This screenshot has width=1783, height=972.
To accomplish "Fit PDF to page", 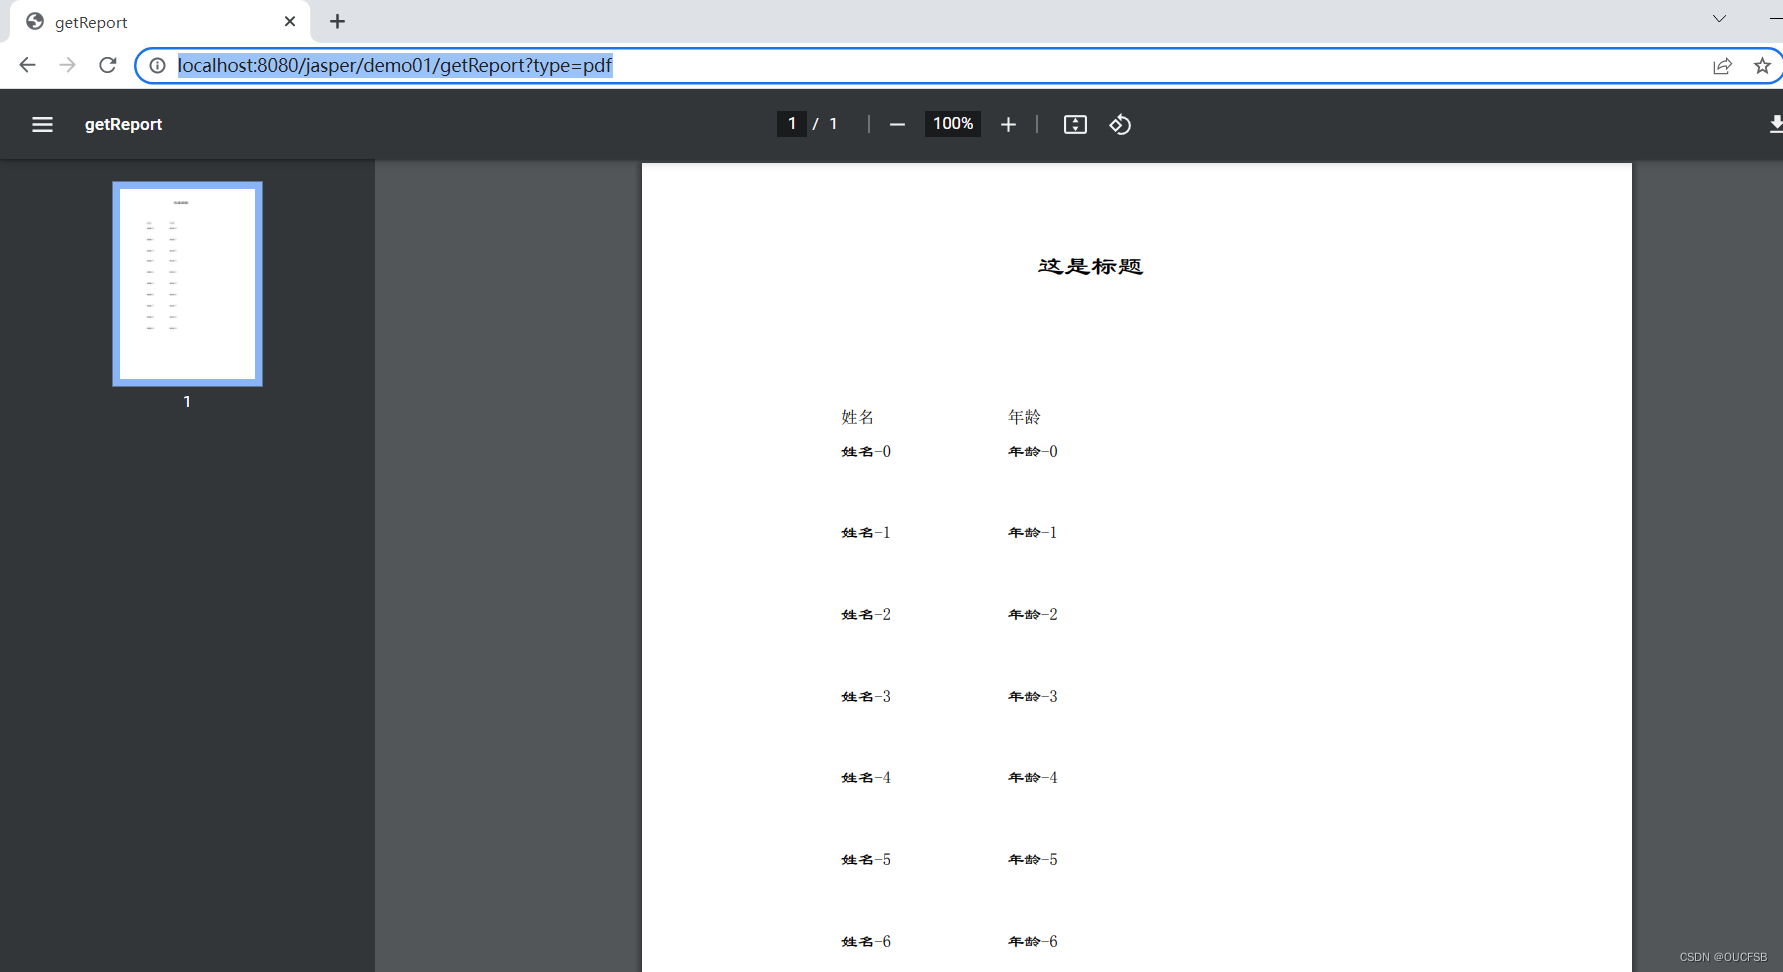I will pyautogui.click(x=1075, y=124).
